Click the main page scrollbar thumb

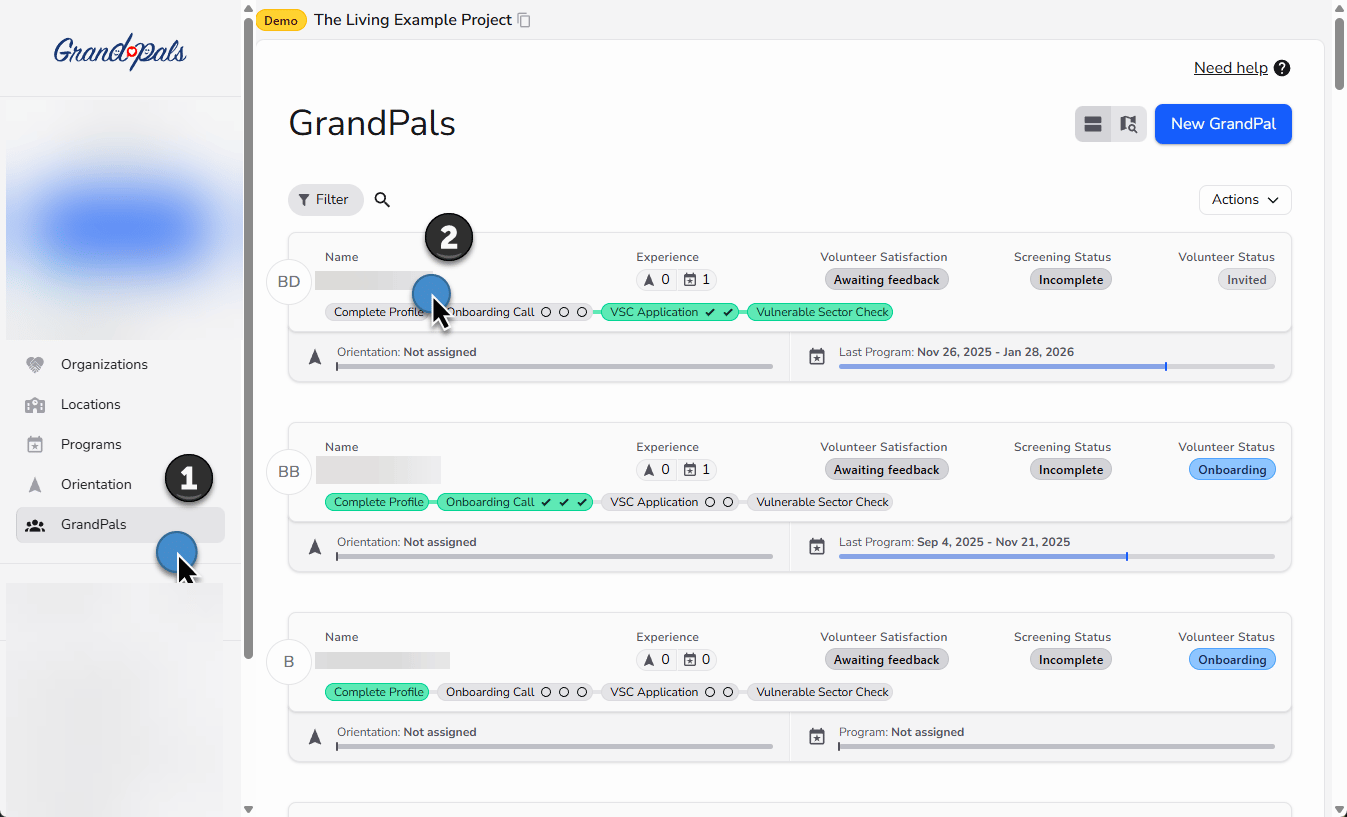[1339, 54]
